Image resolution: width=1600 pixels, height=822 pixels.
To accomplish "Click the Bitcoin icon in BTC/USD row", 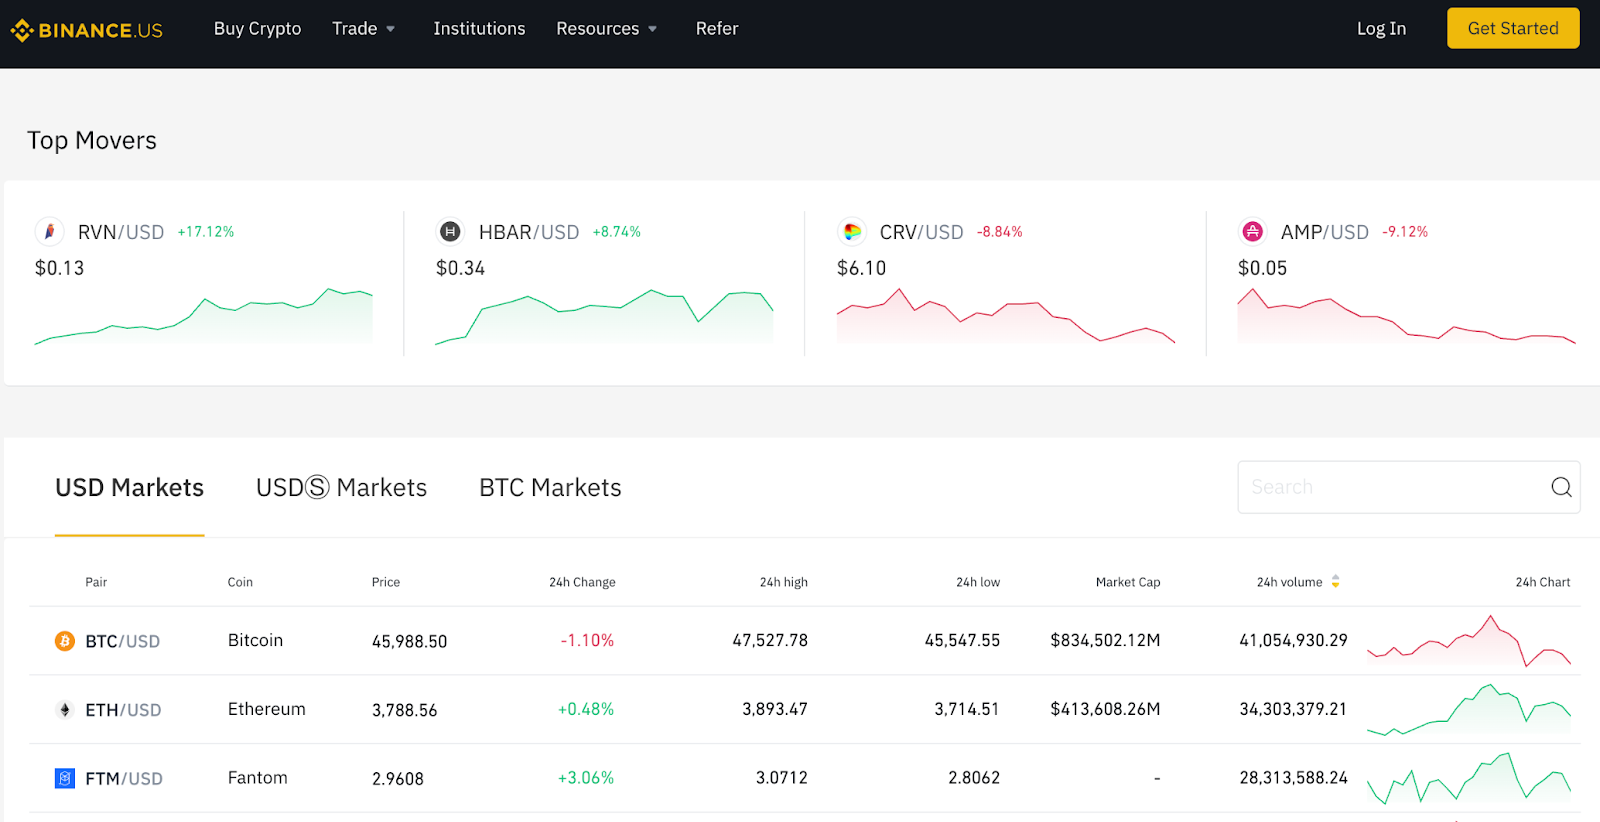I will [65, 641].
